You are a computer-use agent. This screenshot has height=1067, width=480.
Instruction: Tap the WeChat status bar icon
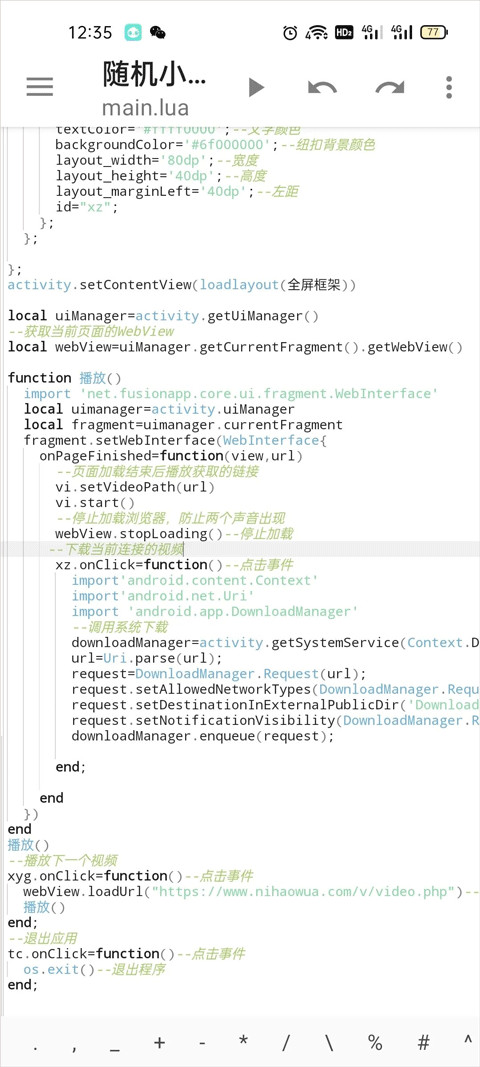pyautogui.click(x=158, y=32)
